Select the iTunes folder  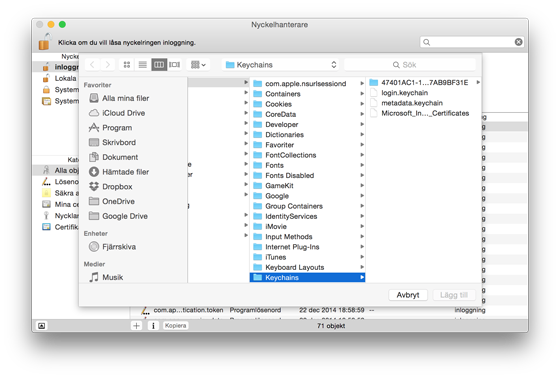tap(308, 257)
